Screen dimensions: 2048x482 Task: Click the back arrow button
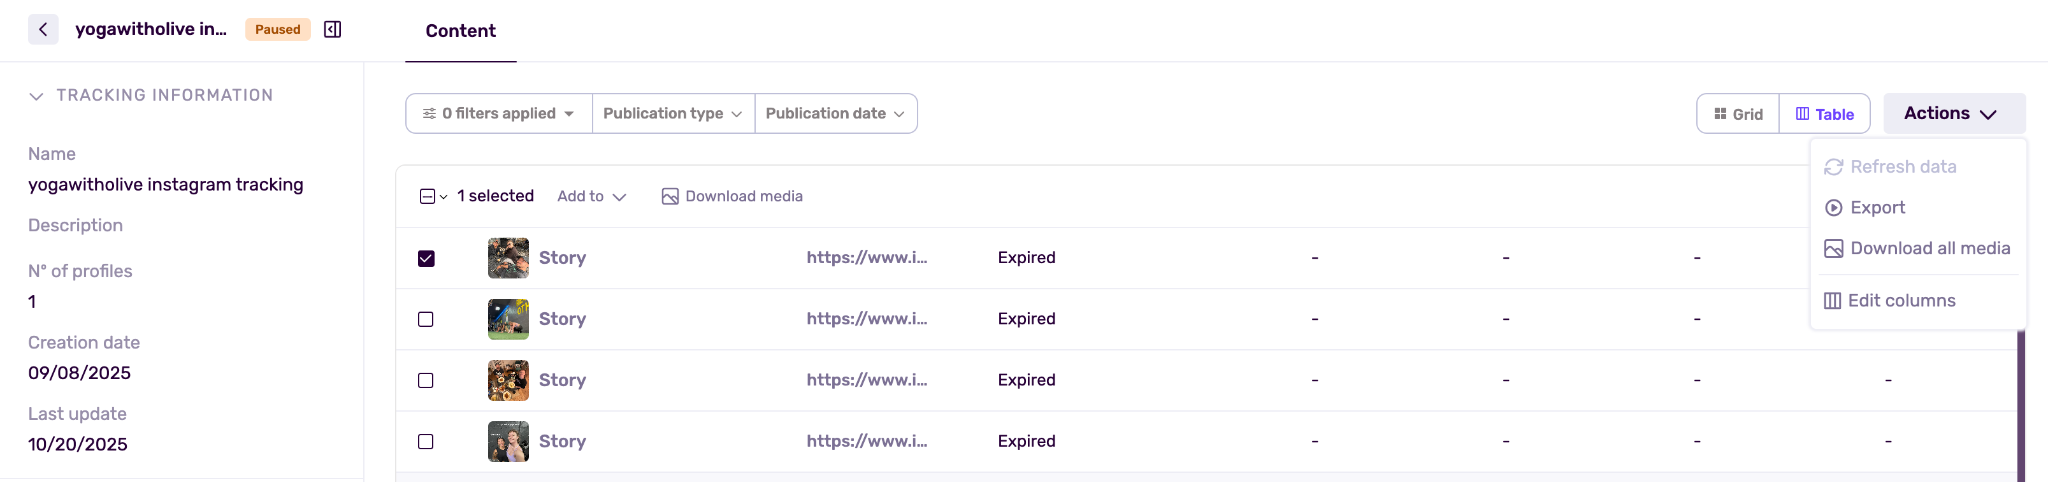[43, 30]
